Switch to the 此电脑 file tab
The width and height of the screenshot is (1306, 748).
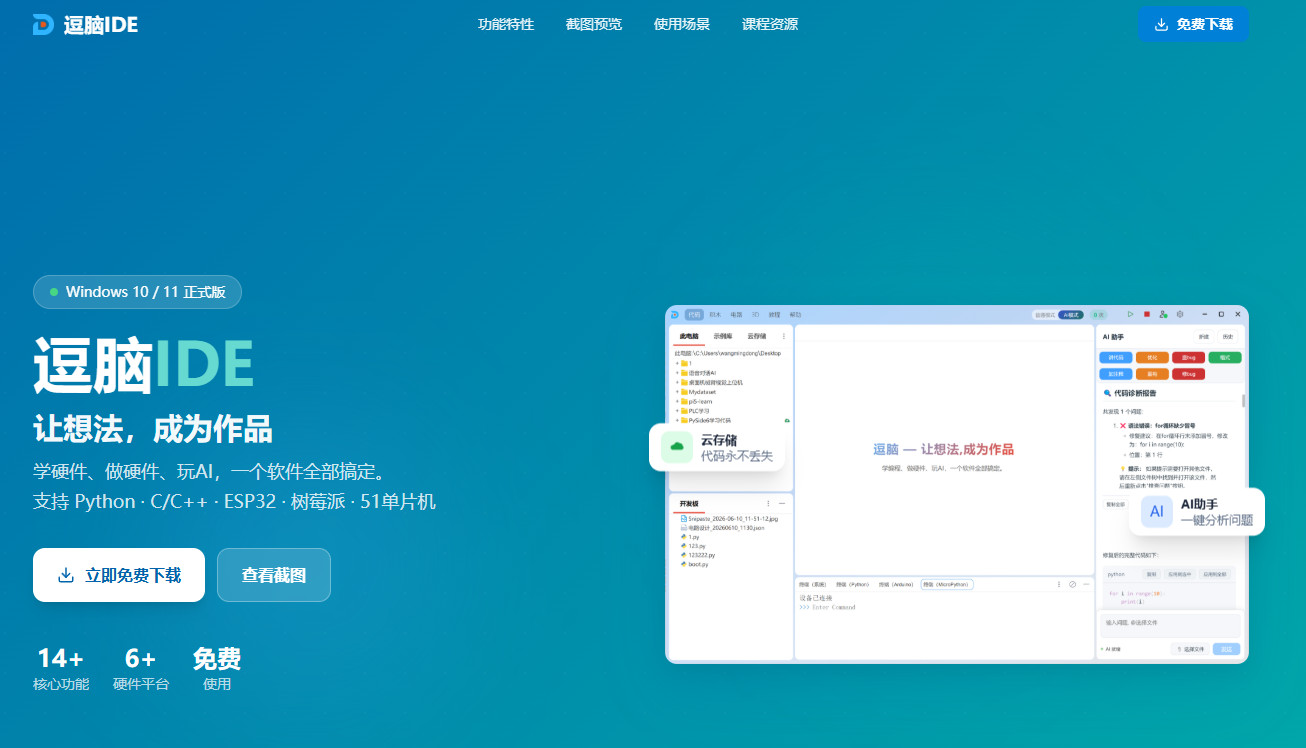(689, 337)
